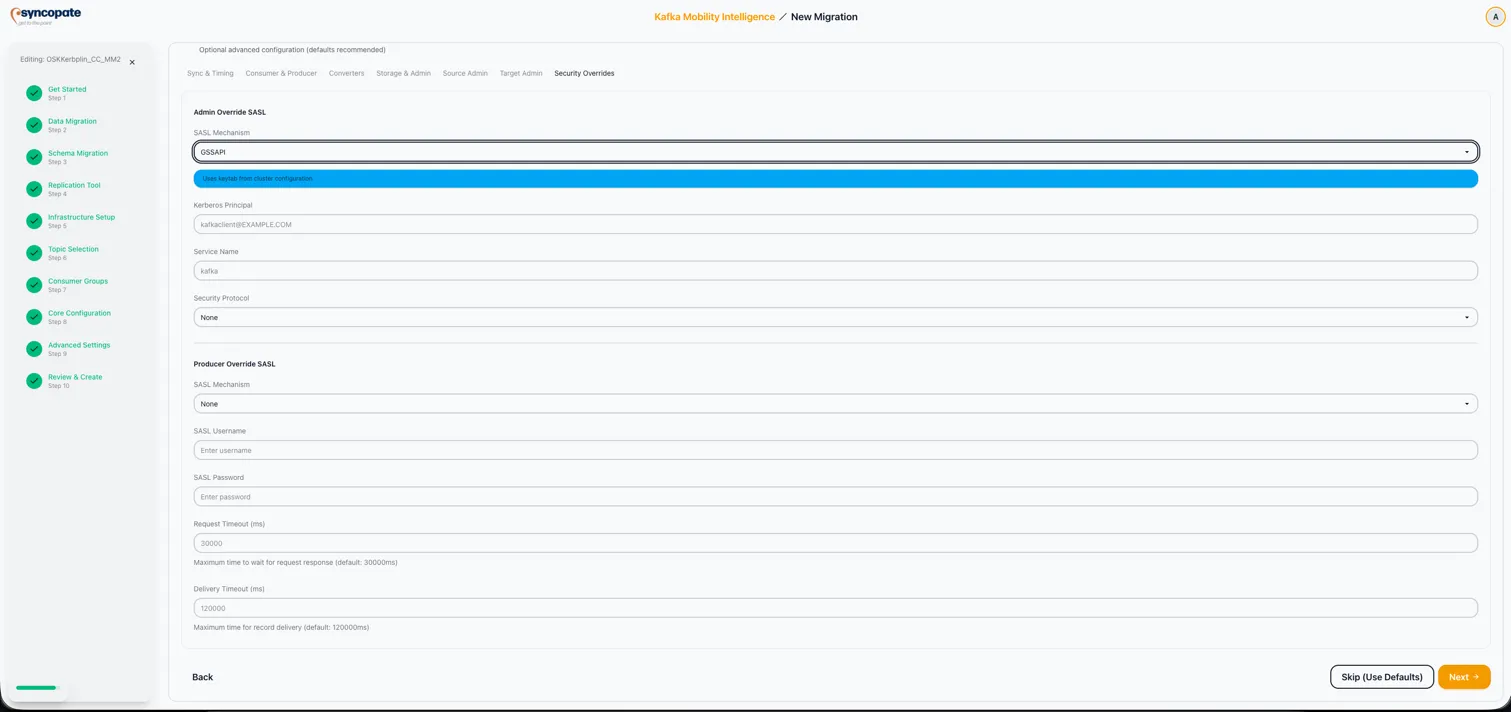Screen dimensions: 1511x712
Task: Switch to the Source Admin tab
Action: (x=465, y=73)
